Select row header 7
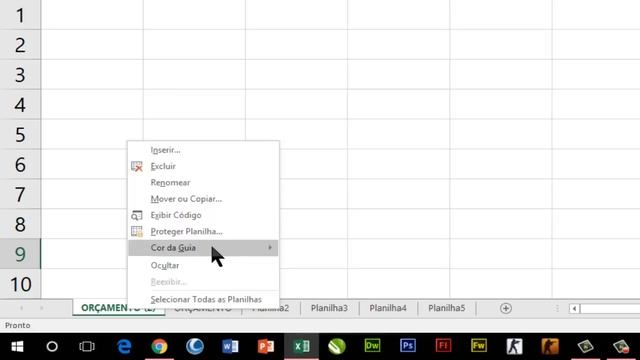 tap(20, 194)
